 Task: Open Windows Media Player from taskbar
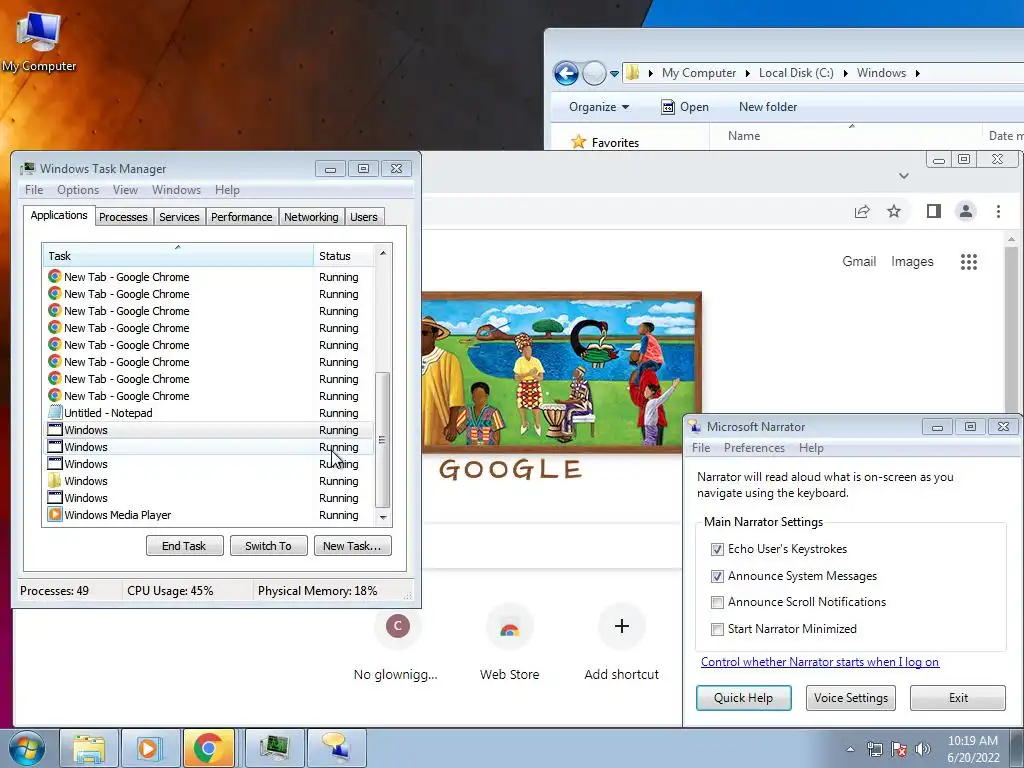tap(149, 748)
